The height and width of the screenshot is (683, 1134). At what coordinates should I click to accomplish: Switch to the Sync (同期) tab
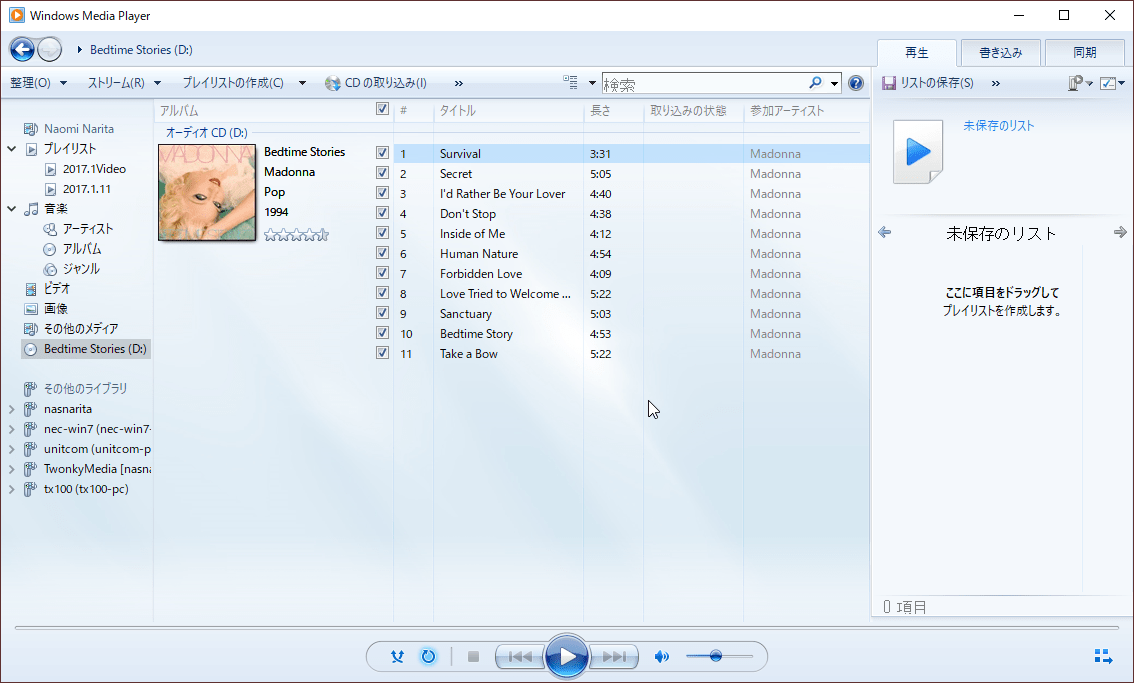point(1085,53)
